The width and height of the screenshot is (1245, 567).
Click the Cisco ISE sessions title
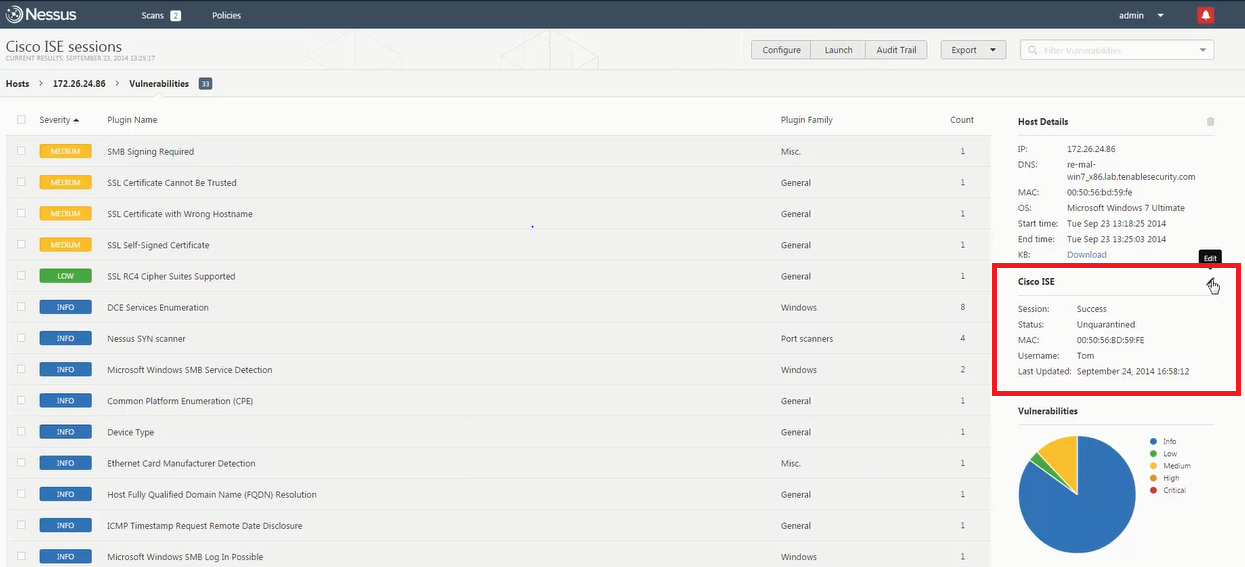64,46
